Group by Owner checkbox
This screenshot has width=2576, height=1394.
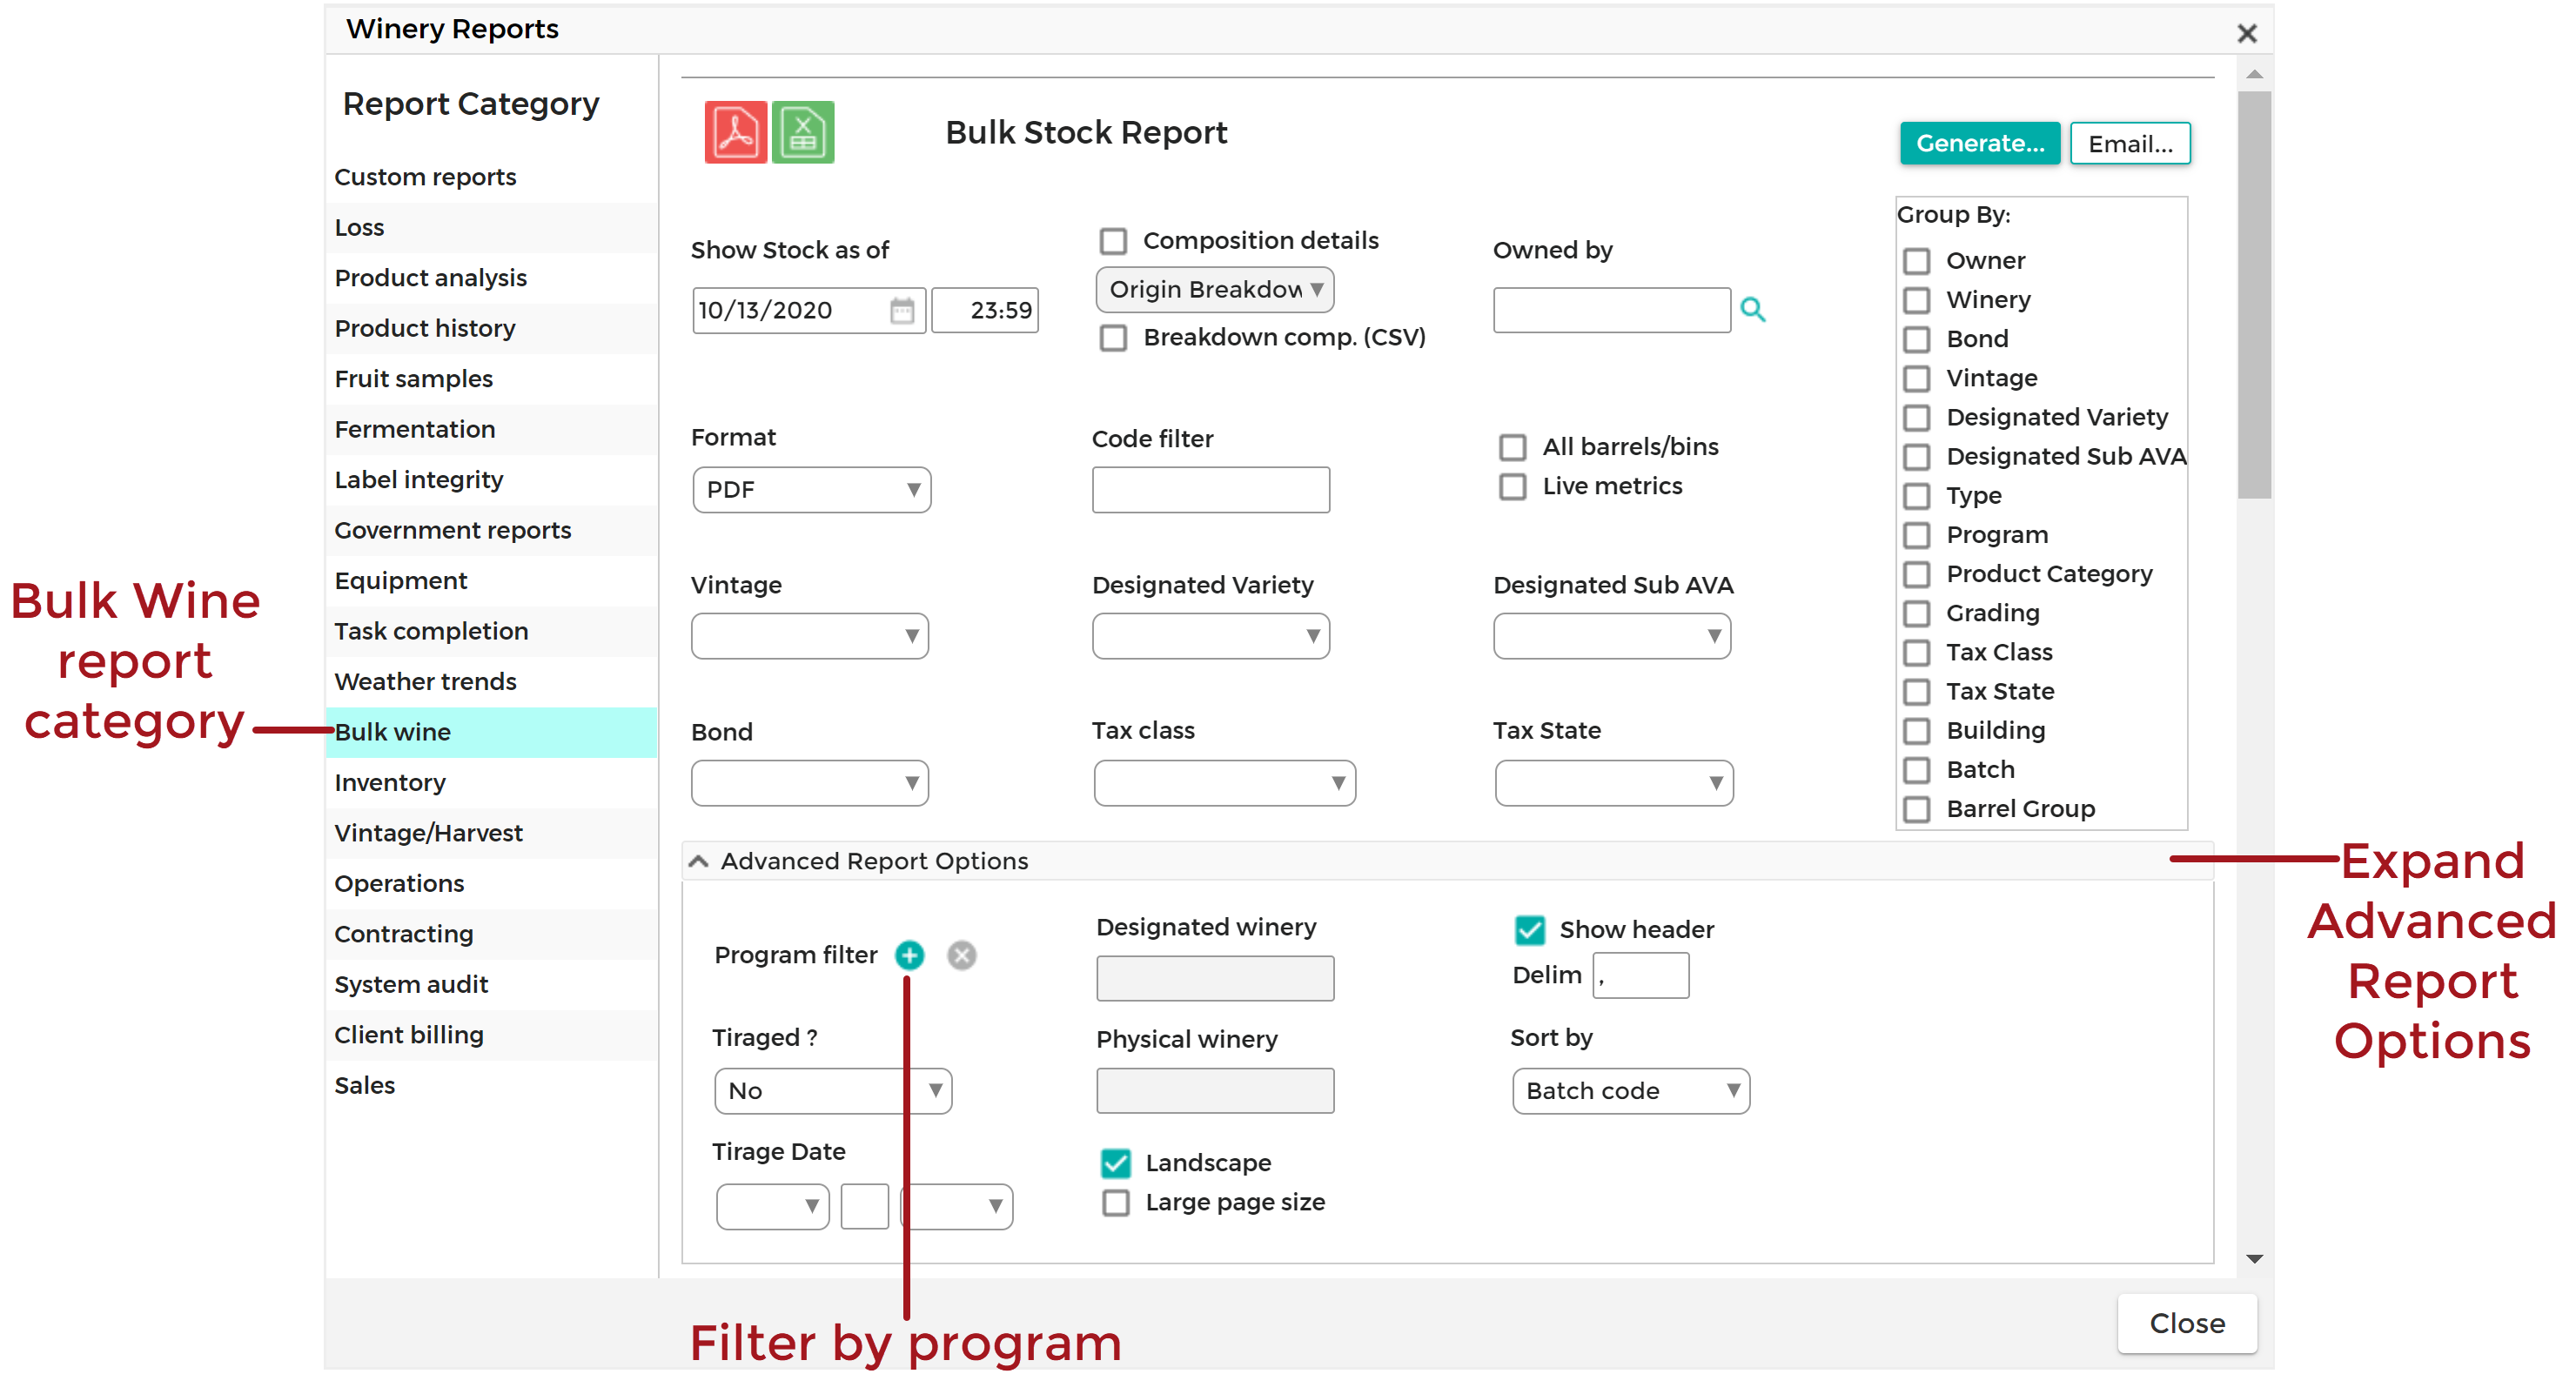[x=1916, y=261]
